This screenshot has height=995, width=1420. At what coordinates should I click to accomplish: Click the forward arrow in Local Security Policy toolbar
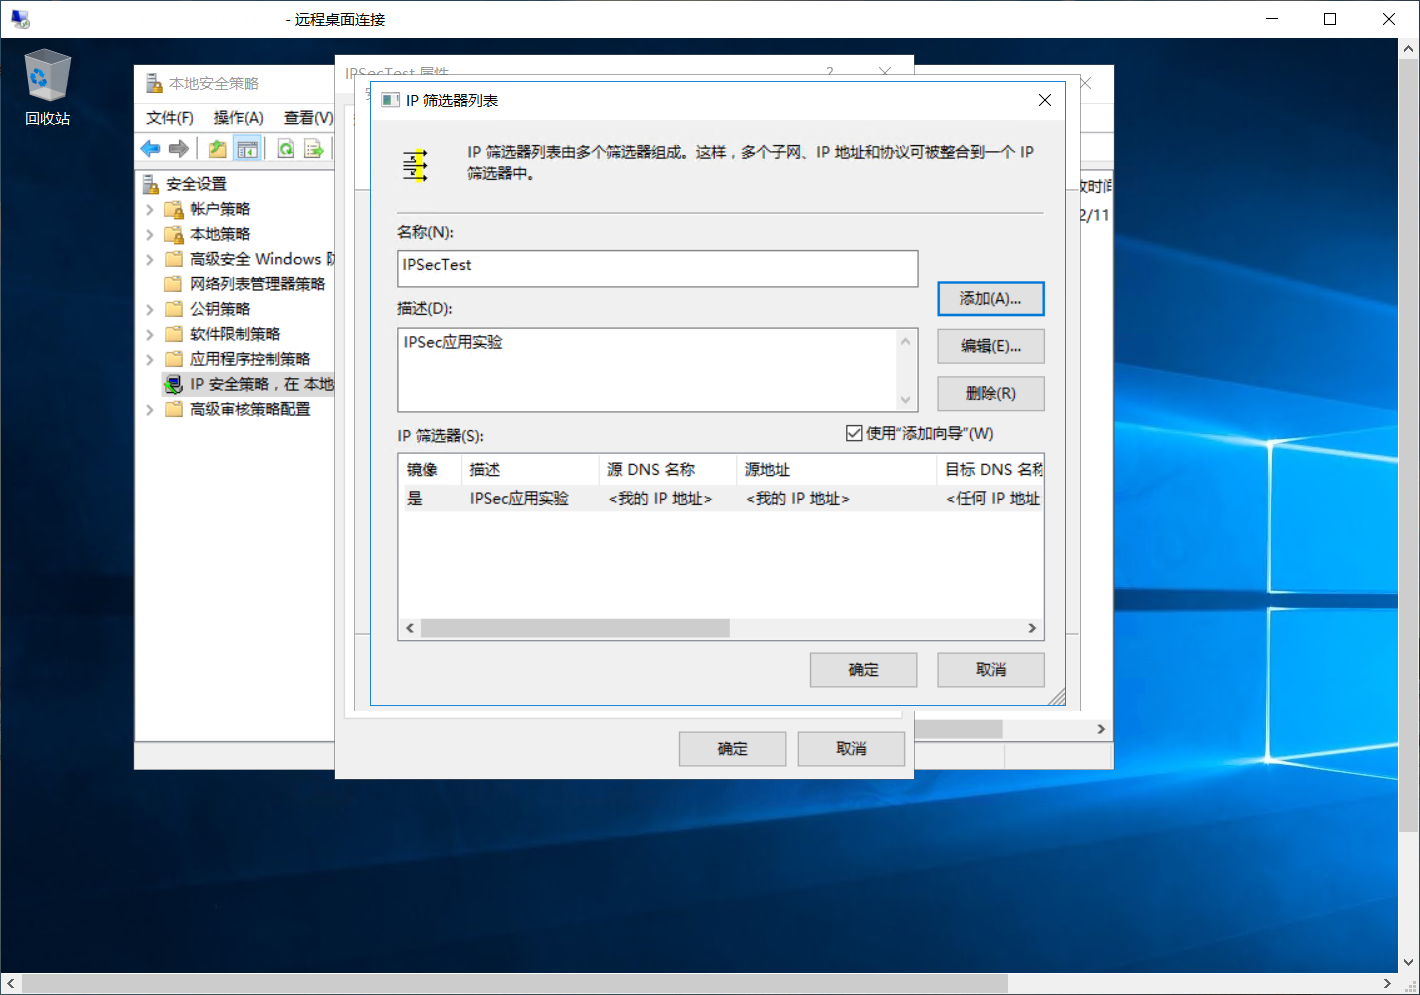[x=179, y=149]
